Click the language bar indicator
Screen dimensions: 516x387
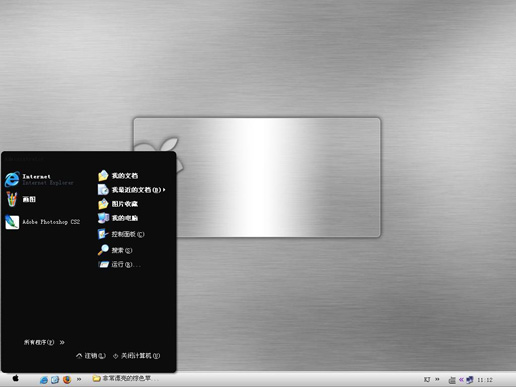click(x=427, y=379)
